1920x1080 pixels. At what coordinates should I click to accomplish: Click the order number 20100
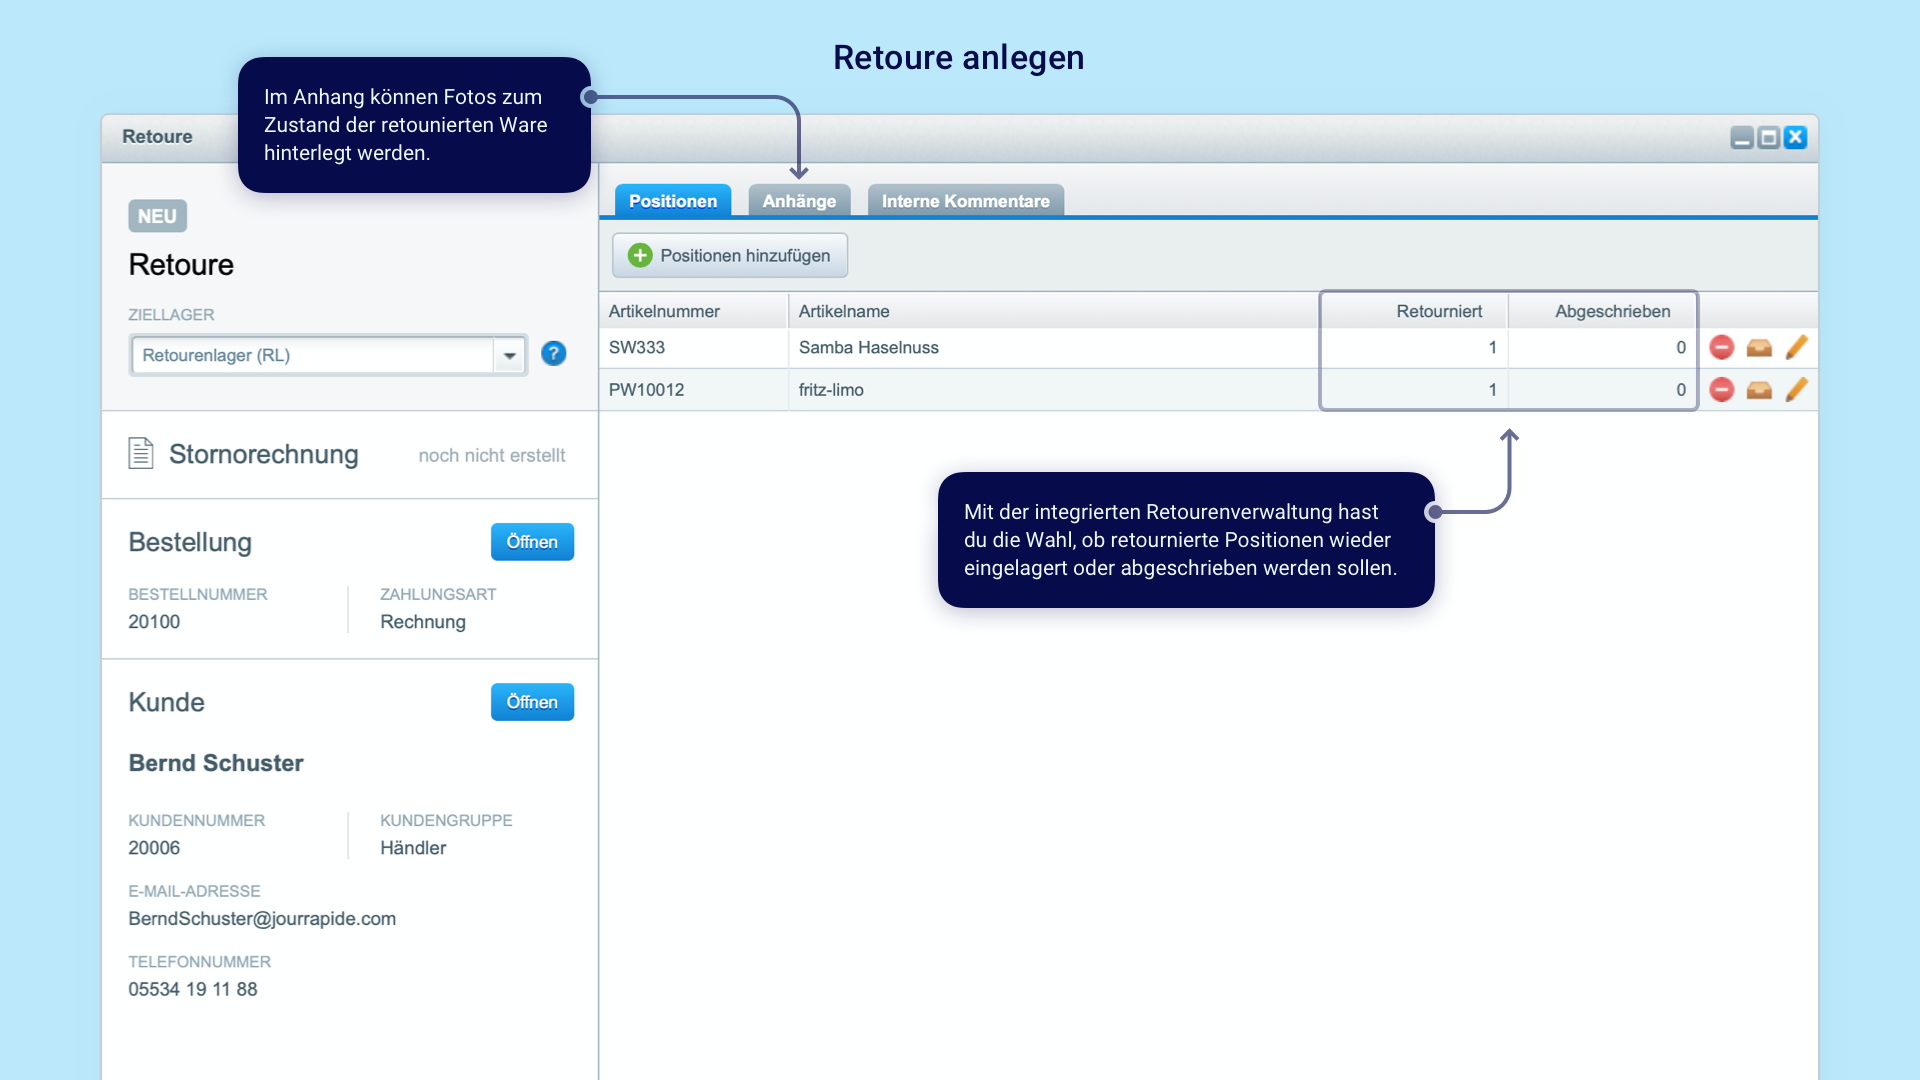pos(154,622)
